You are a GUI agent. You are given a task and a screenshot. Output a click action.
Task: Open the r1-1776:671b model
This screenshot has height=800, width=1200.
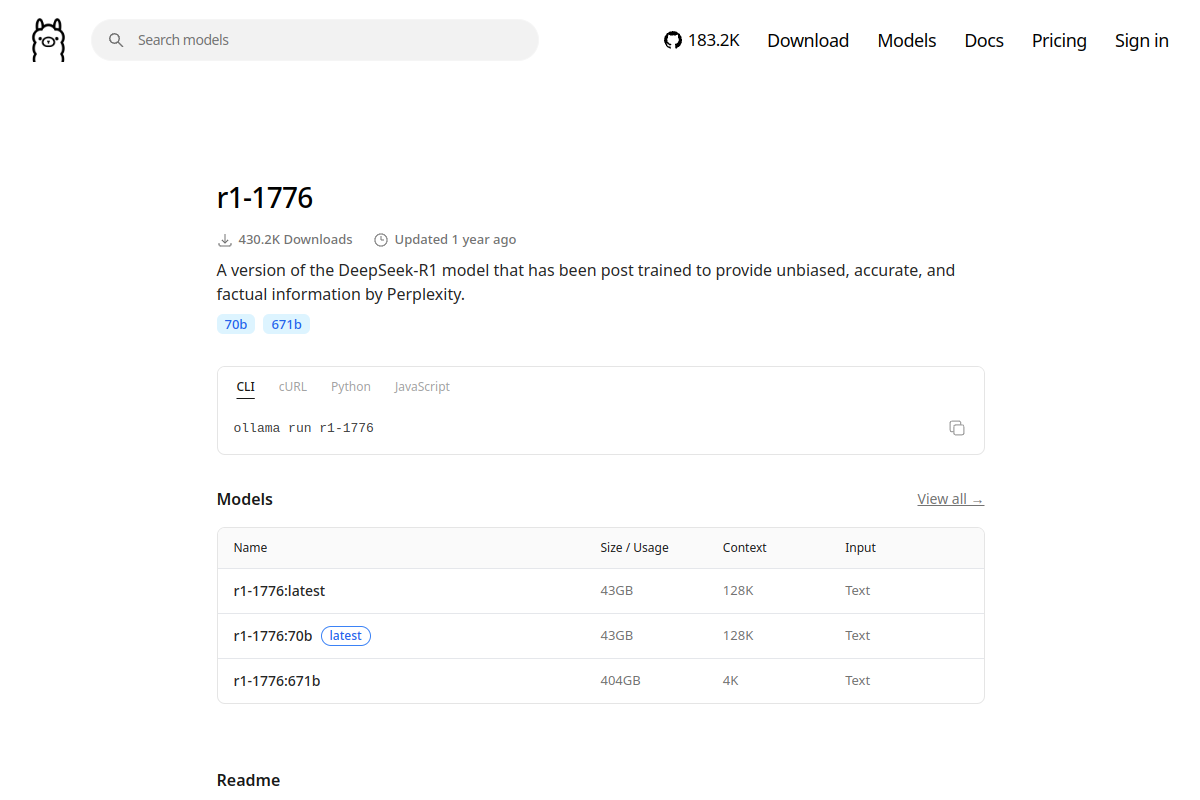click(x=277, y=681)
